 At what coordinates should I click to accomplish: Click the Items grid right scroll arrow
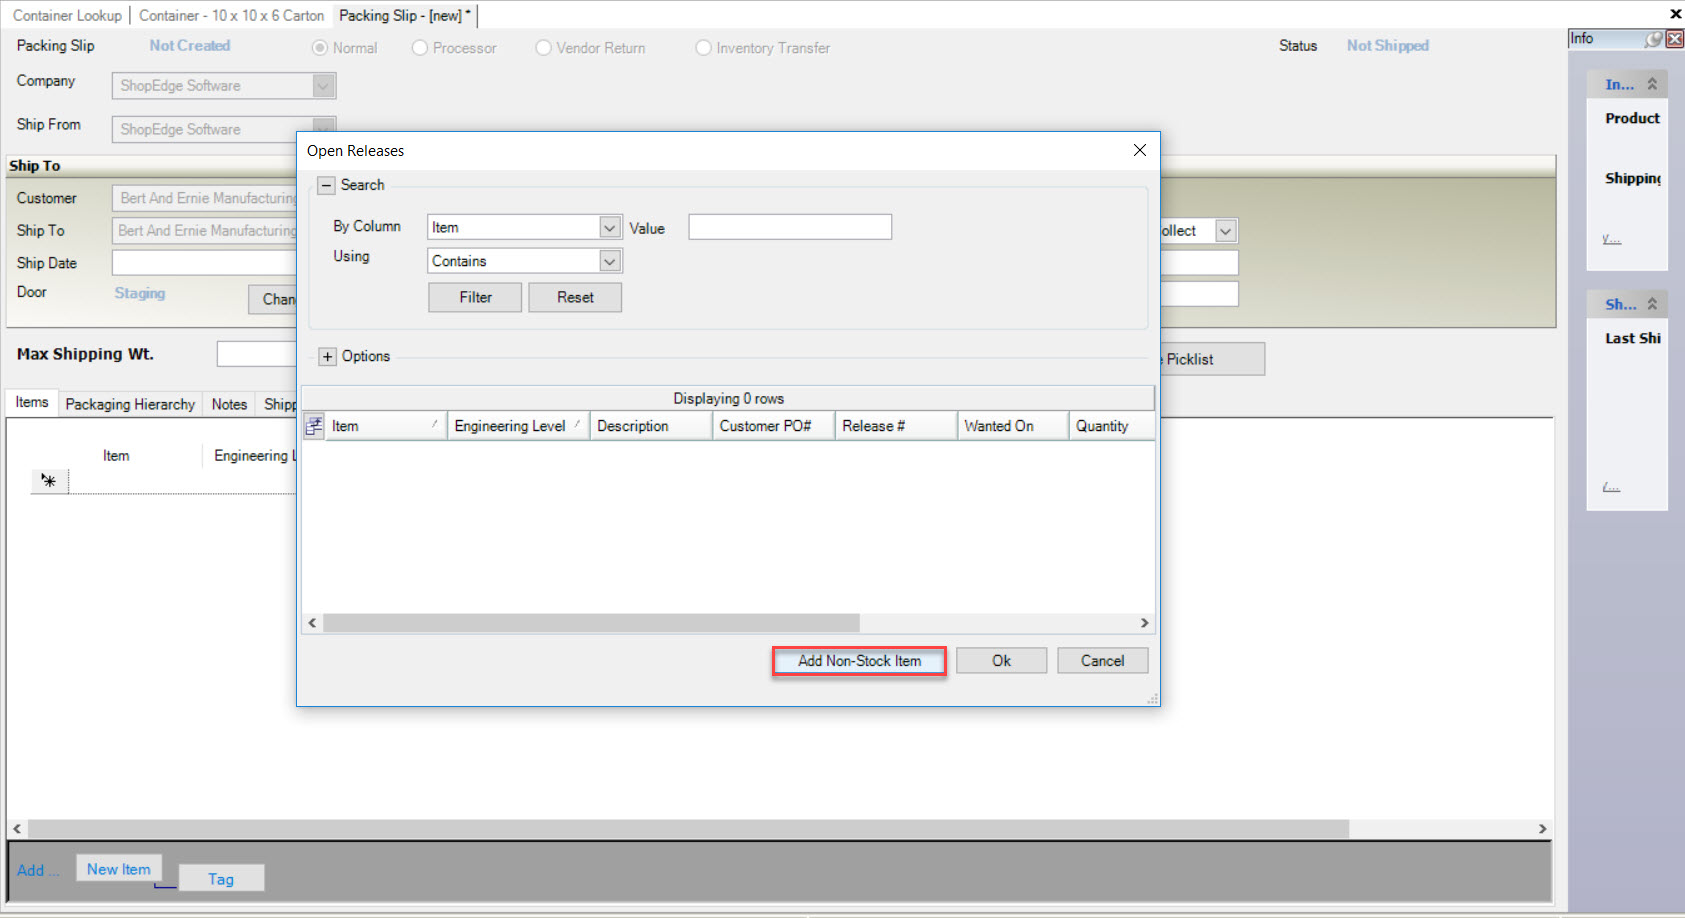pyautogui.click(x=1542, y=829)
